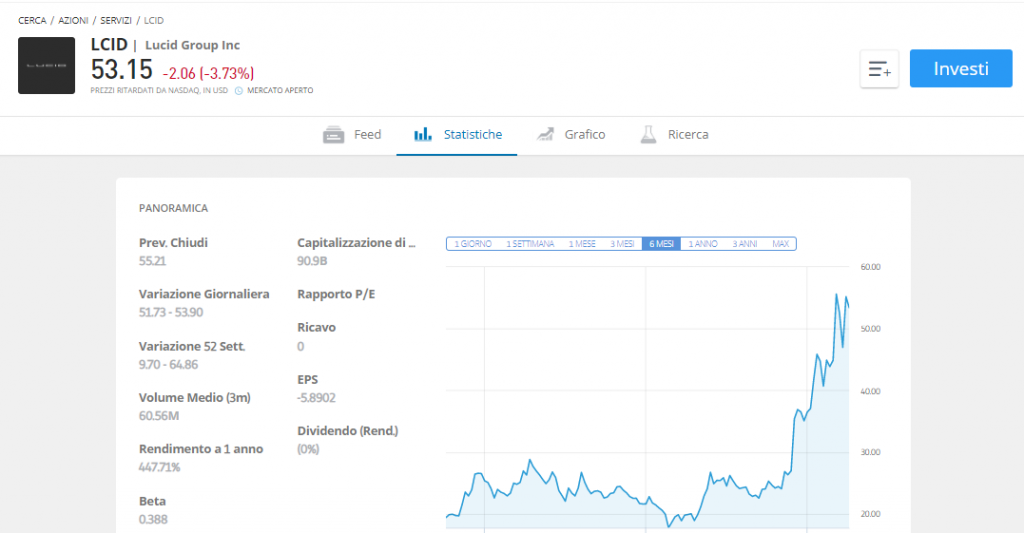
Task: Click the Beta value 0.388
Action: pyautogui.click(x=153, y=519)
